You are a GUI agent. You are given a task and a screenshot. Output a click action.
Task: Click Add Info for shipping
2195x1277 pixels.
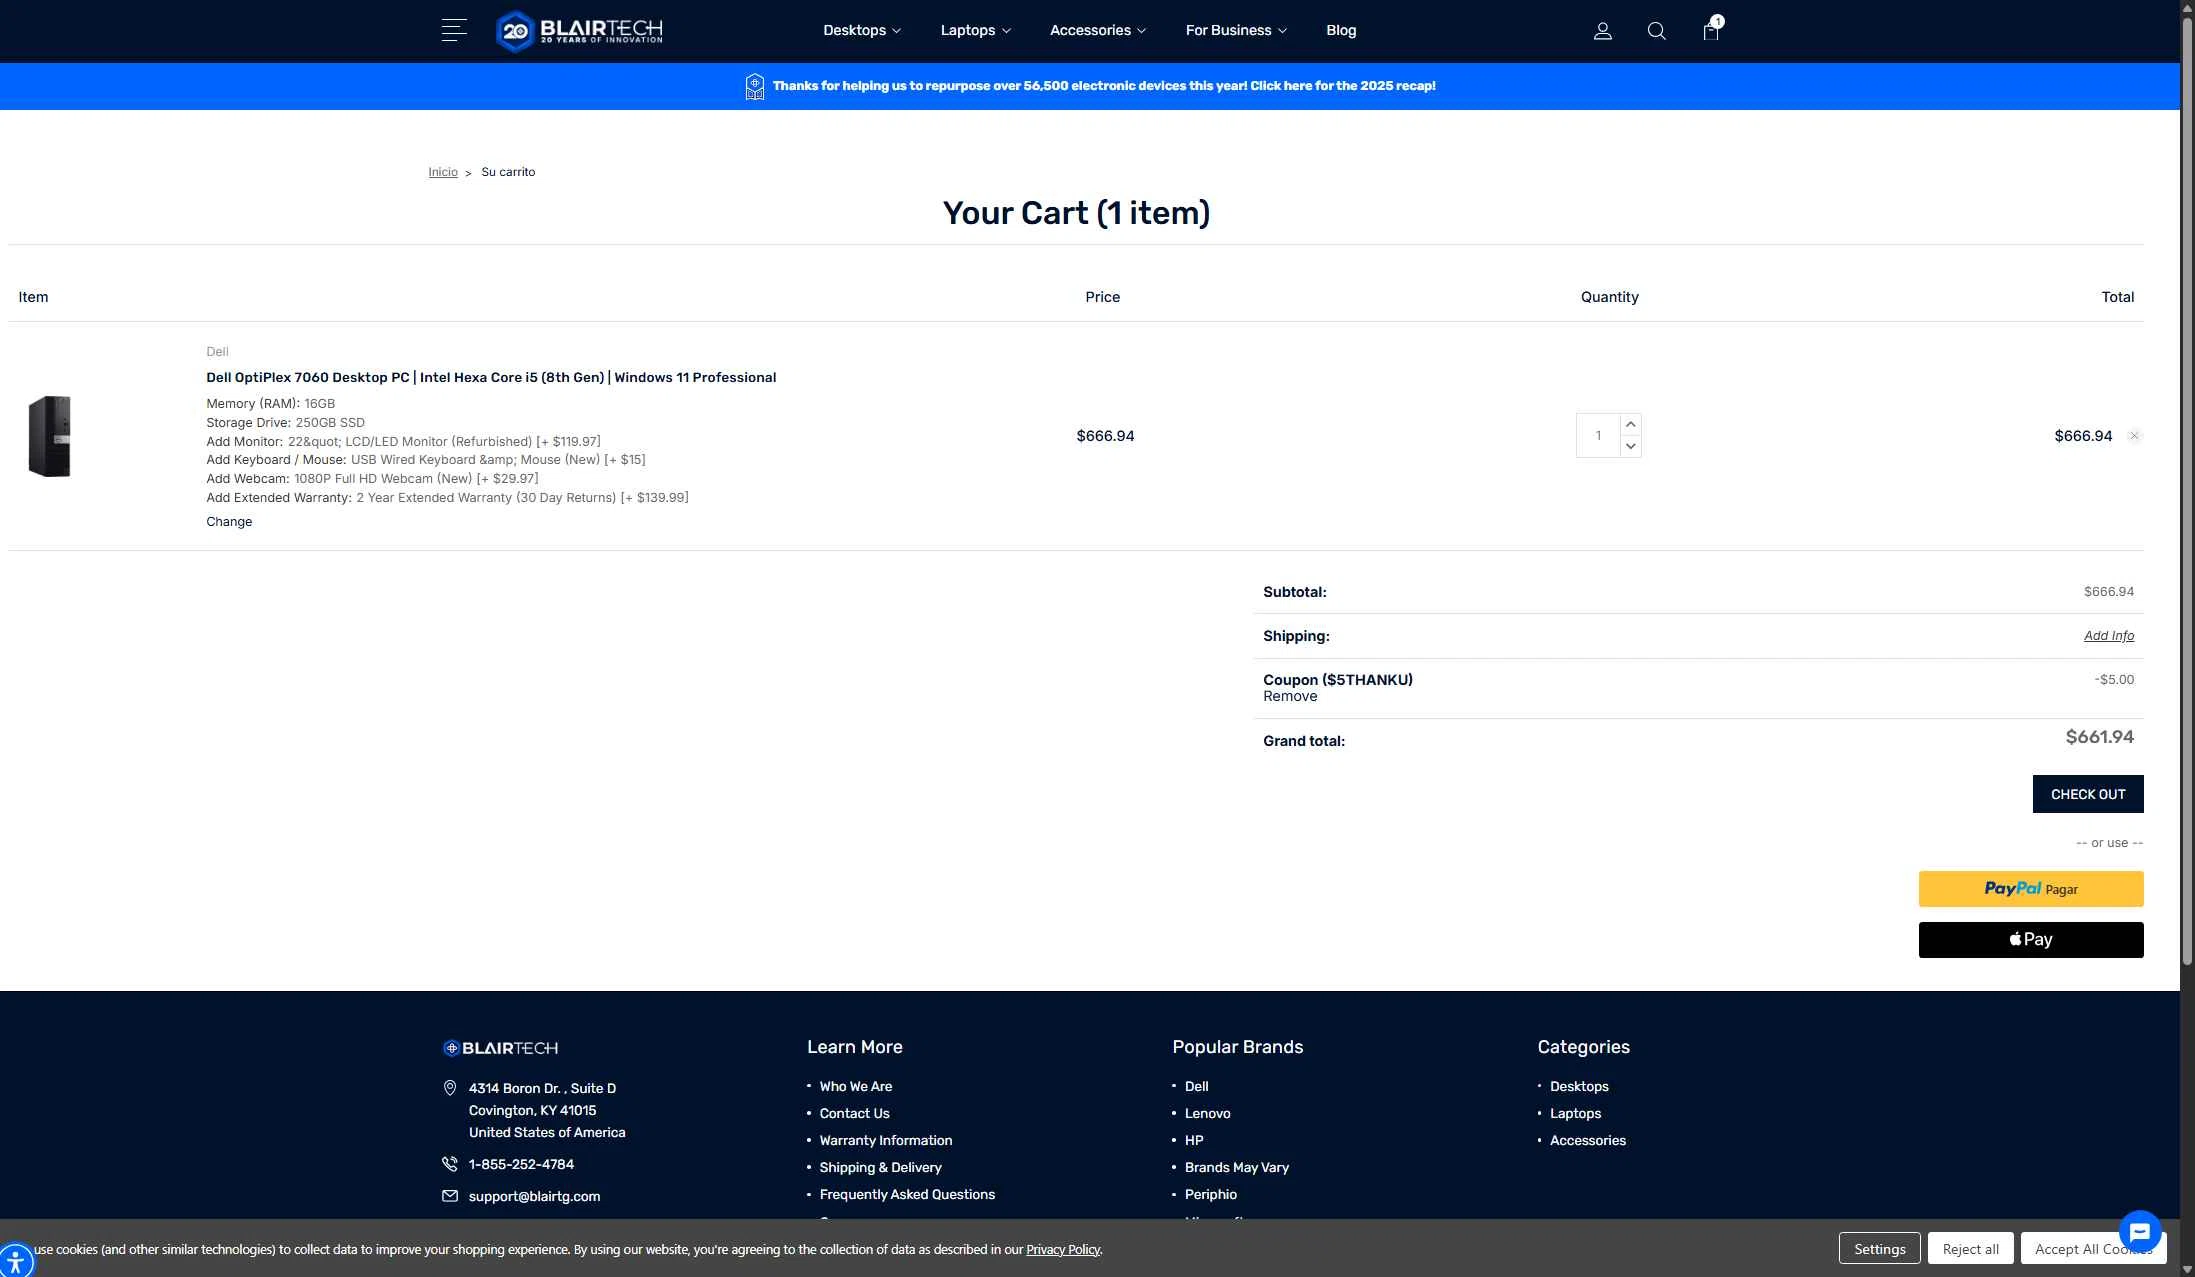[x=2109, y=635]
